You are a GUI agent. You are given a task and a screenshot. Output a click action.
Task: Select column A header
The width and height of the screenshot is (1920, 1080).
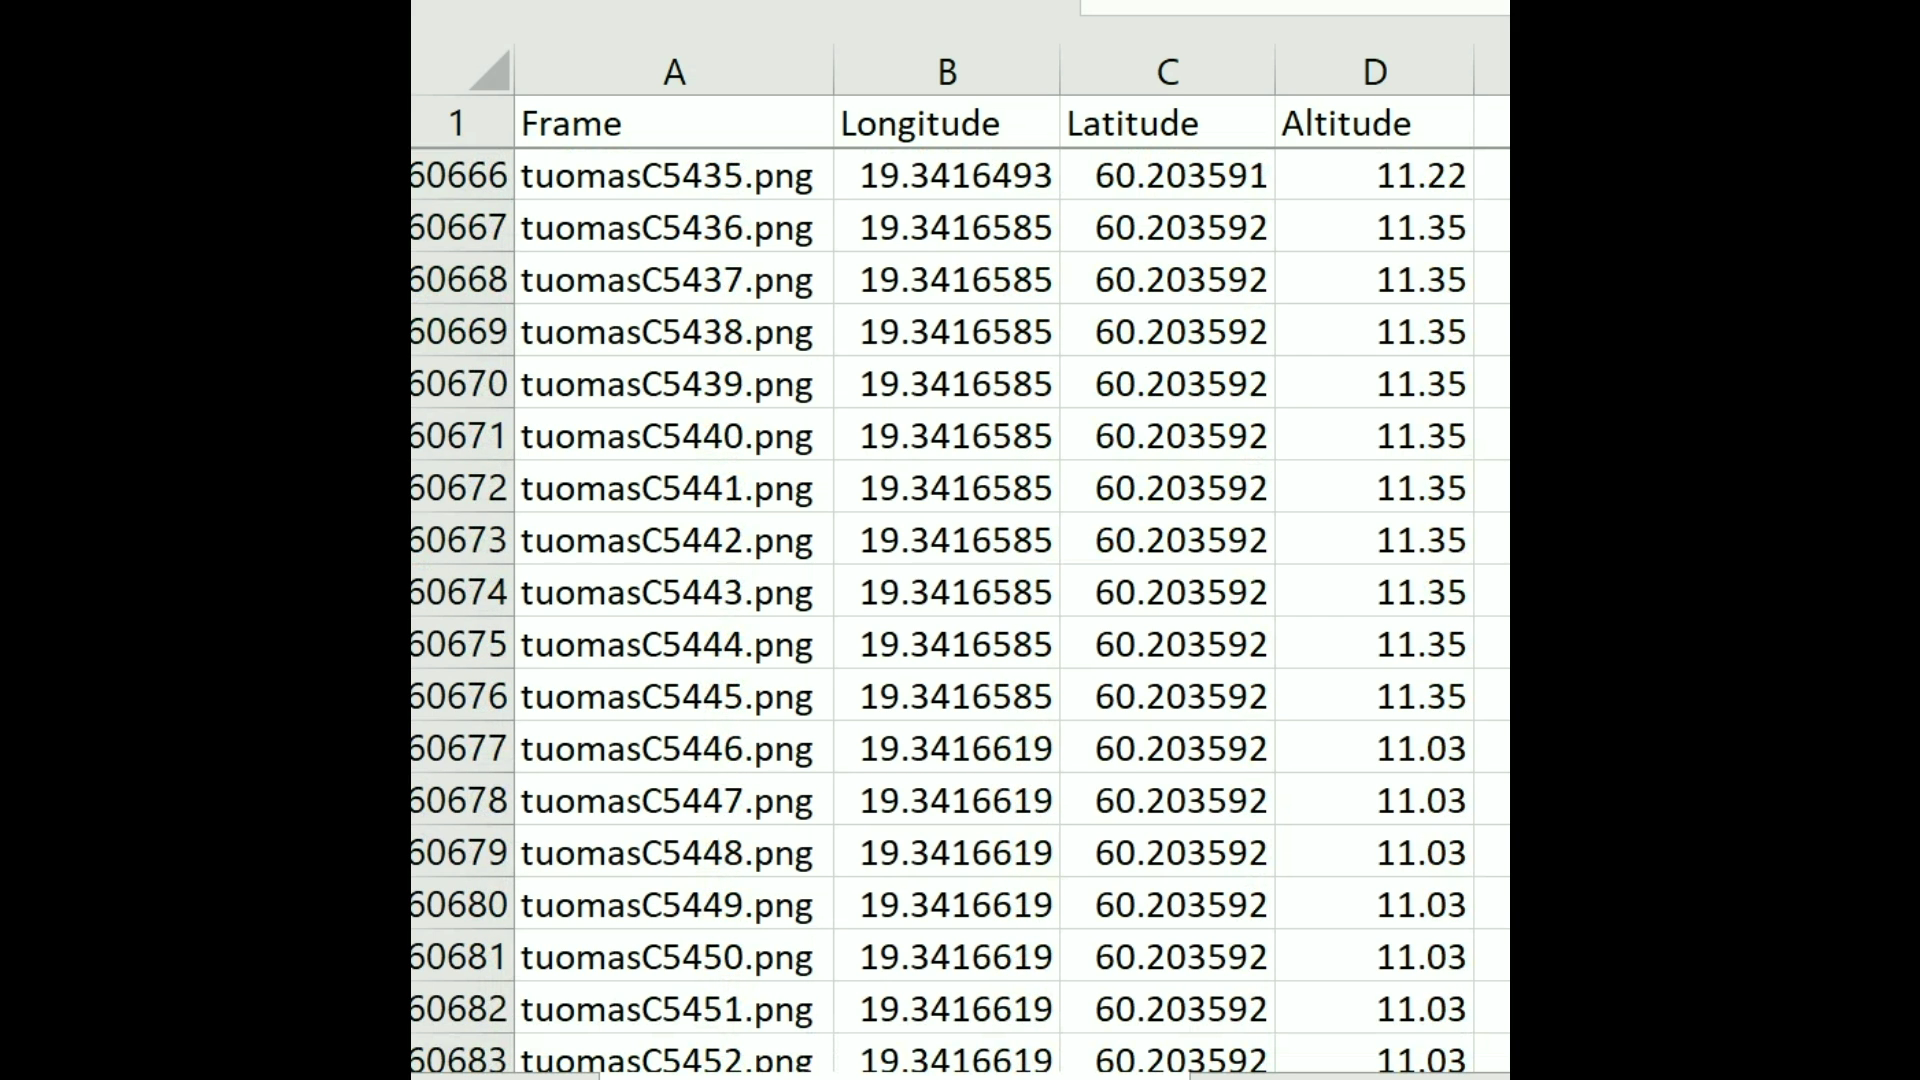coord(674,71)
